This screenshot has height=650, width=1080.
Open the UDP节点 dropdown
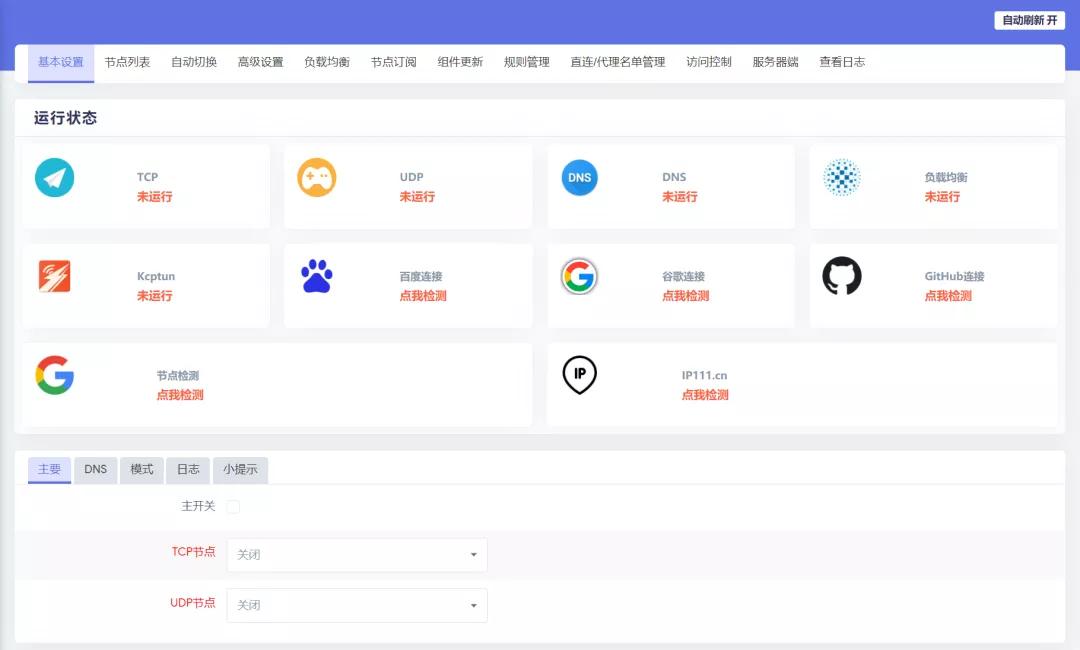click(357, 605)
